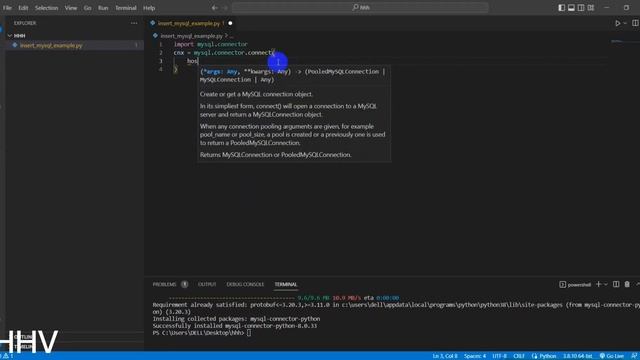Kill terminal with trash icon
The height and width of the screenshot is (360, 640).
pos(627,284)
